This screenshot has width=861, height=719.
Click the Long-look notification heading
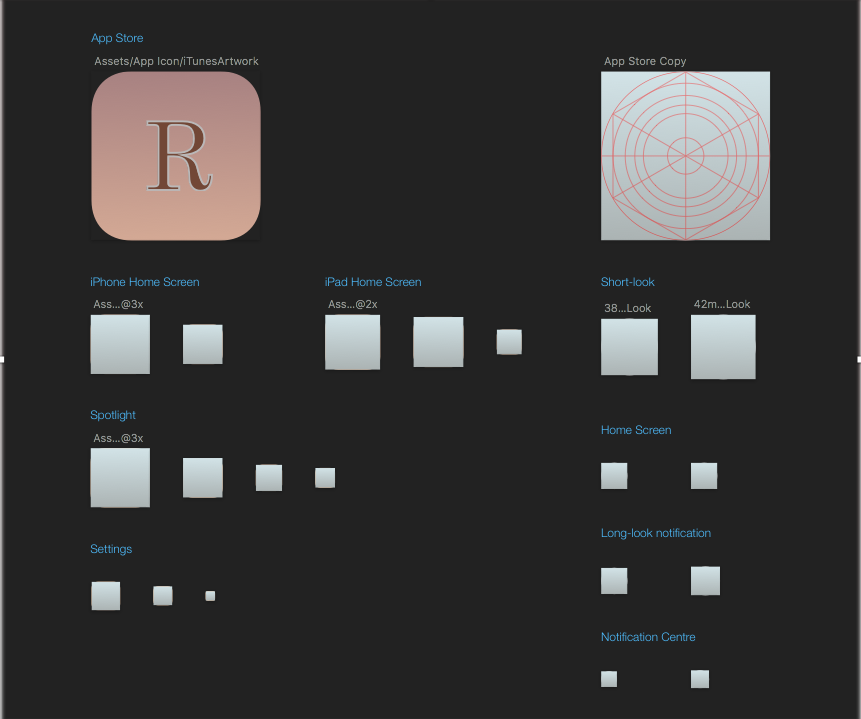655,533
